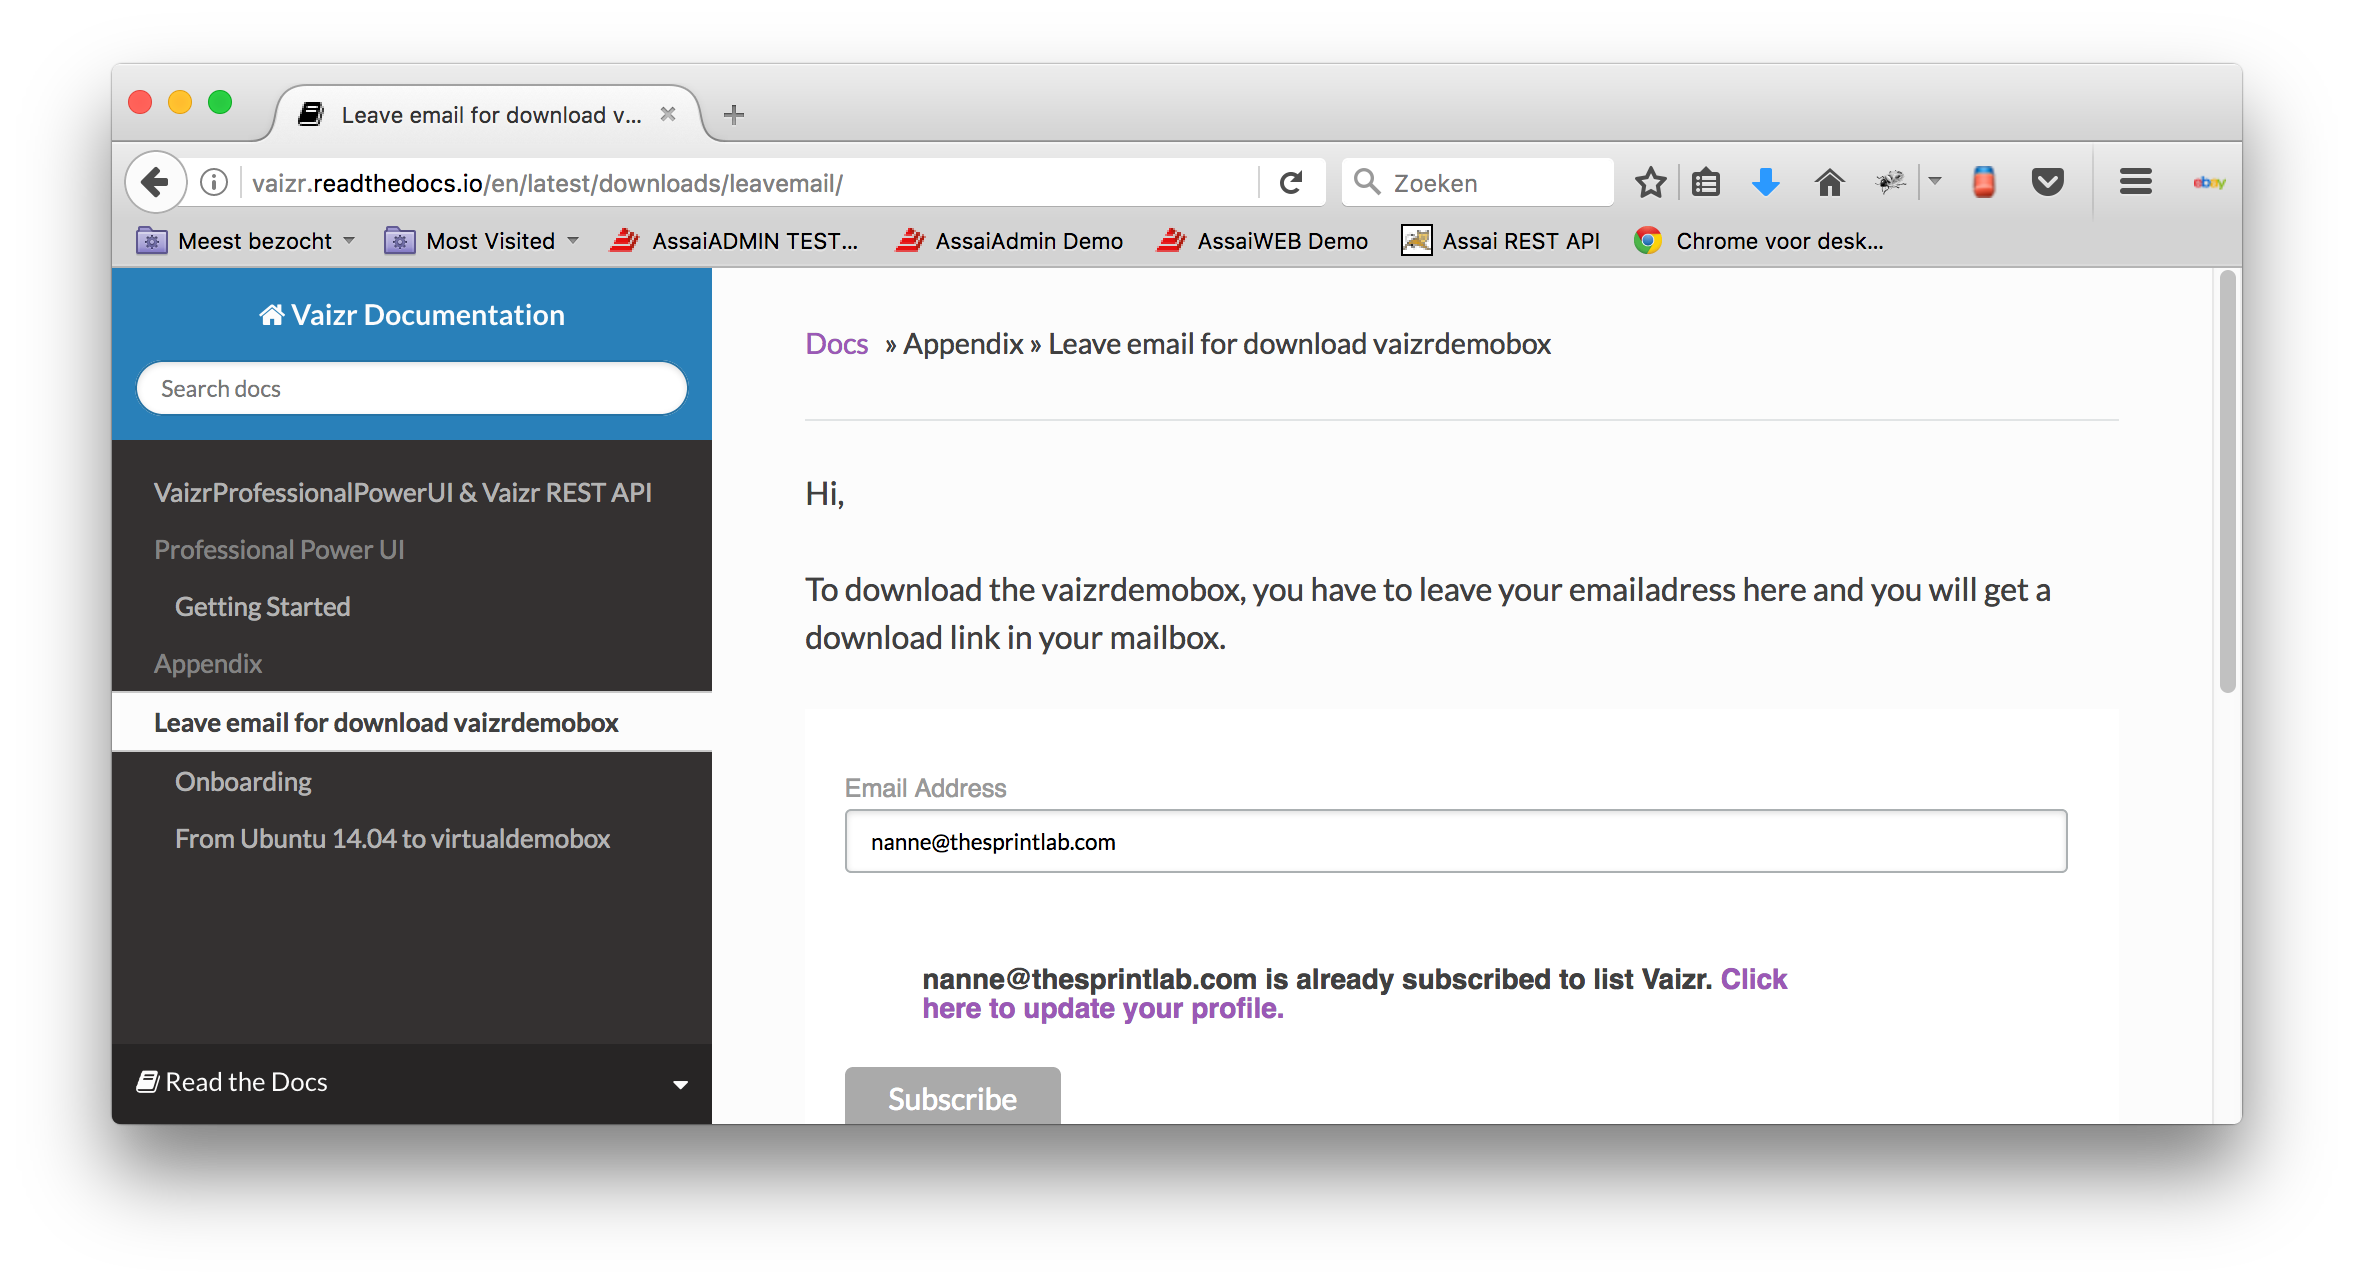The image size is (2354, 1284).
Task: Show the bookmarks list icon
Action: 1706,182
